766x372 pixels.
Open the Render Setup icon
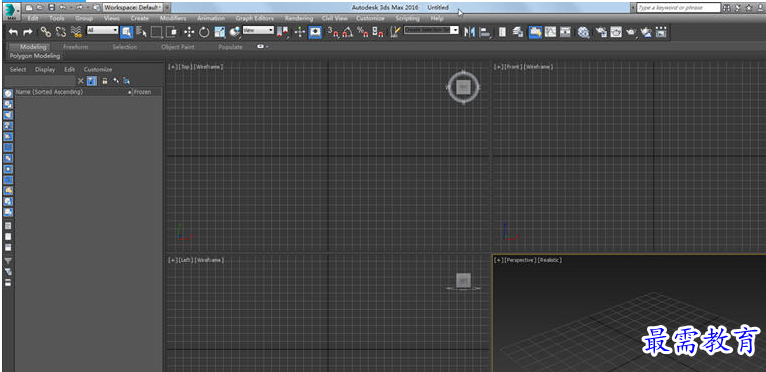601,32
